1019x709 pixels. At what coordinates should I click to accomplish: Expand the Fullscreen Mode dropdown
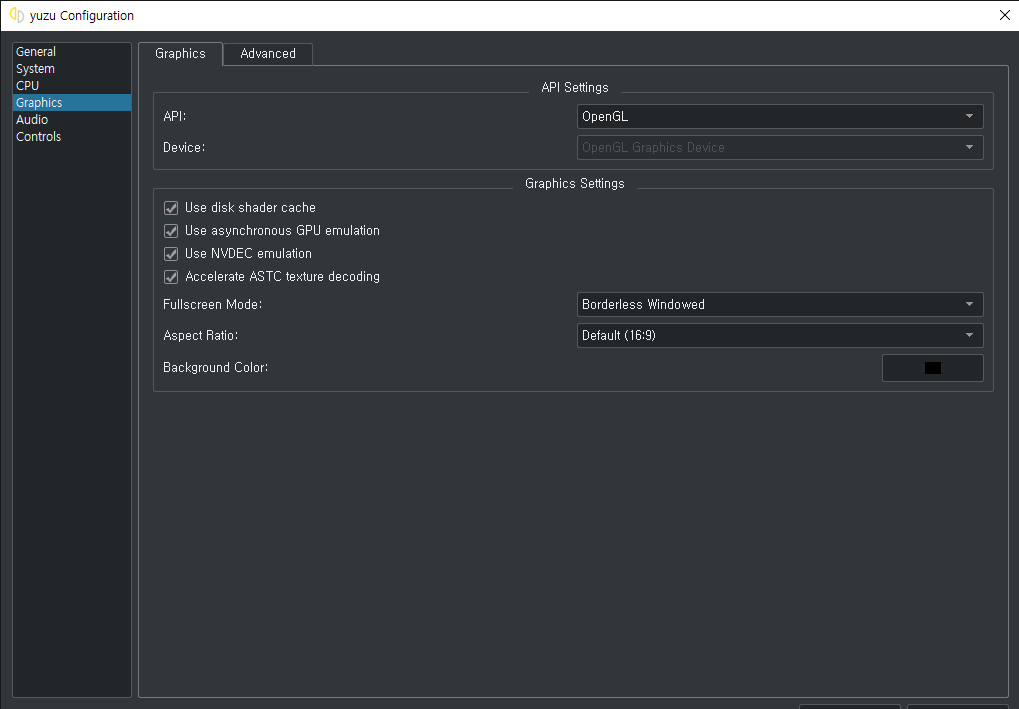click(x=780, y=304)
